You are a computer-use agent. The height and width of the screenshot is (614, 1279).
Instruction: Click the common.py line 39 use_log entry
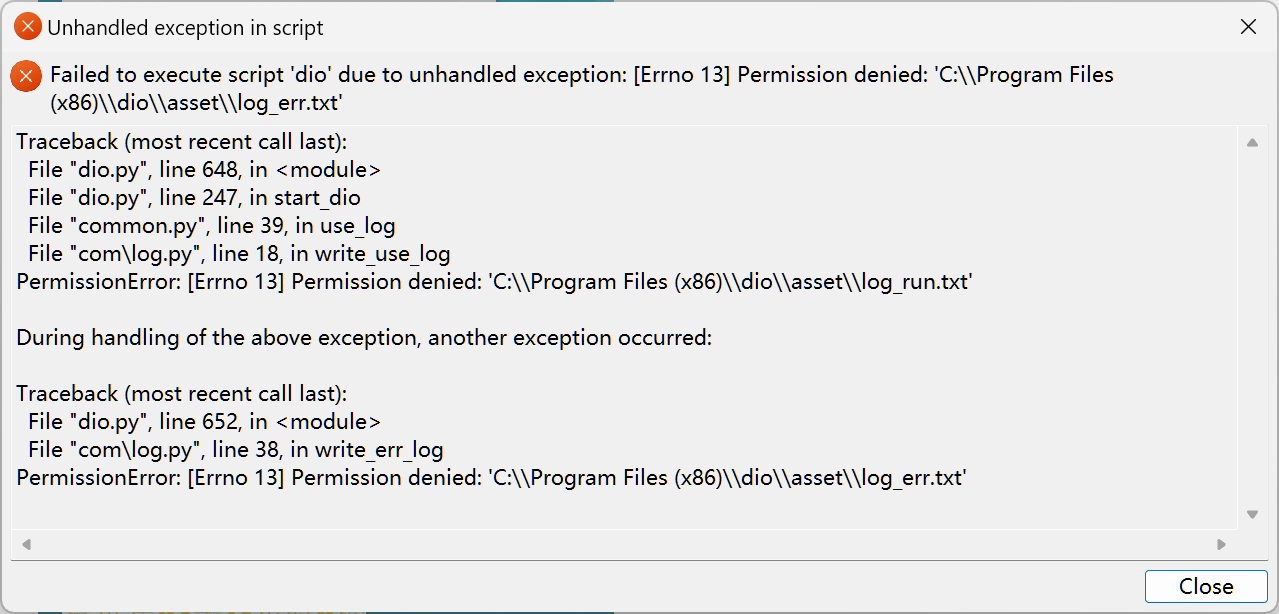(211, 226)
